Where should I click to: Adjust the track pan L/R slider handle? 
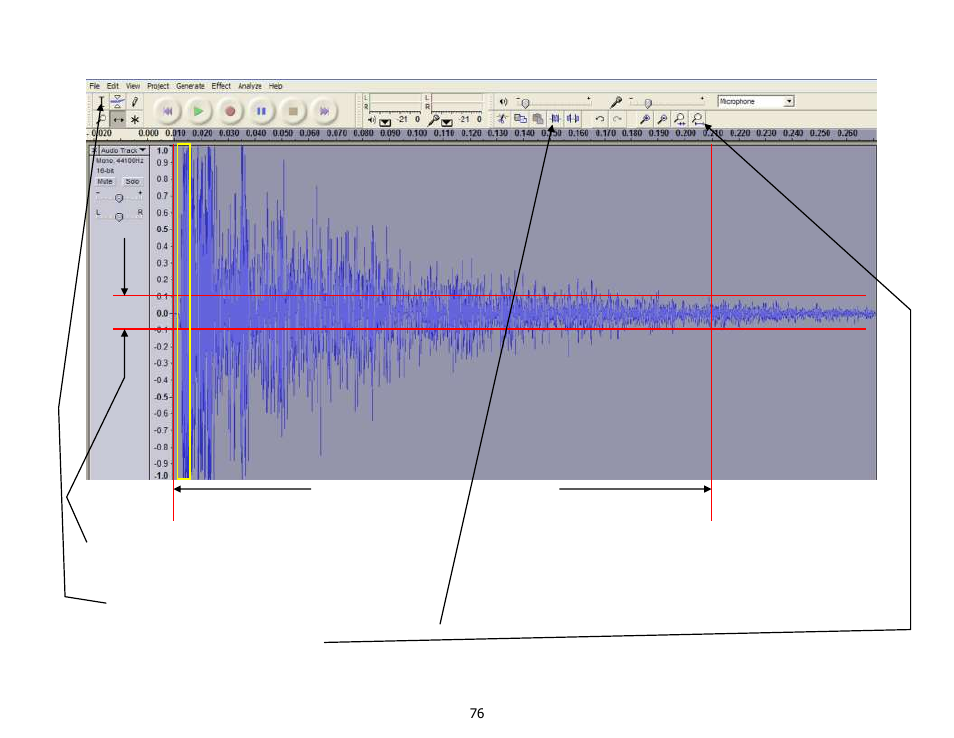click(119, 217)
